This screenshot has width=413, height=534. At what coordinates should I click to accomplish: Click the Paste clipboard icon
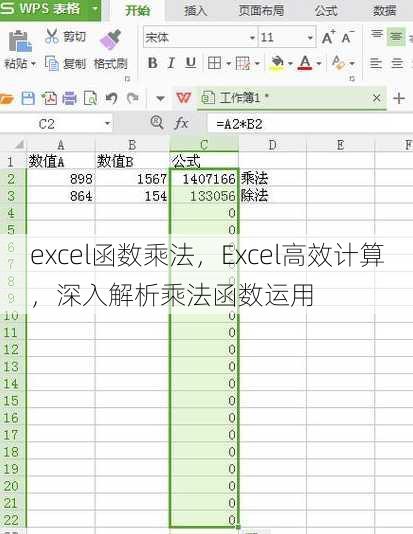point(20,41)
